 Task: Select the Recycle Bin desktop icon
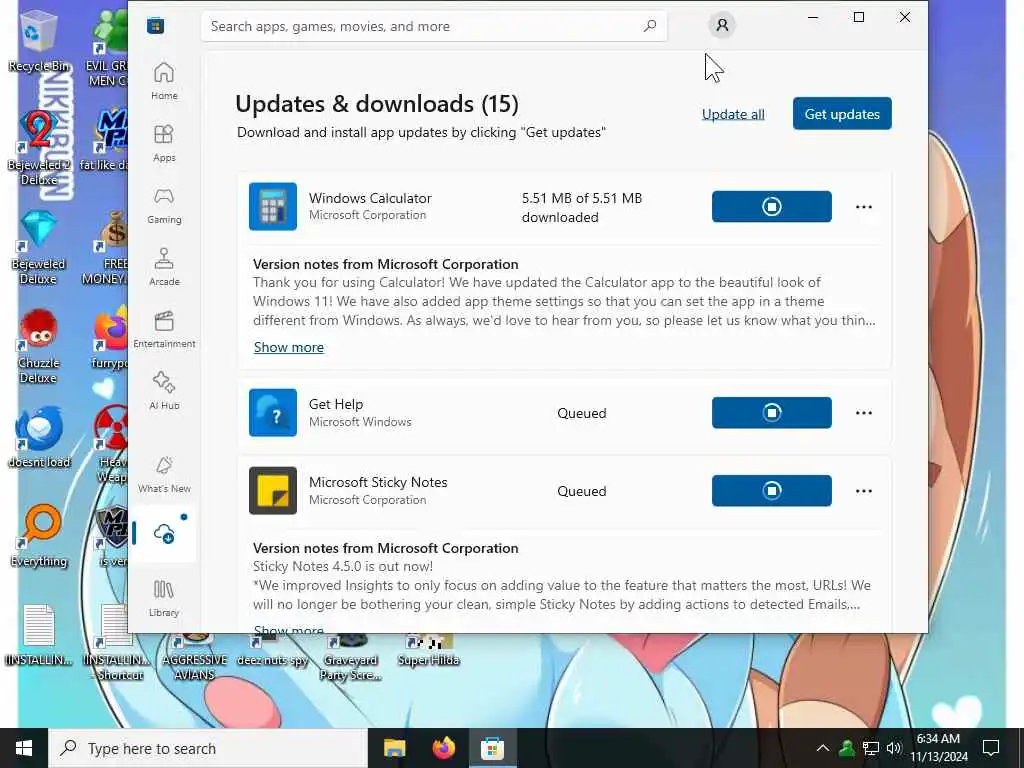[39, 42]
